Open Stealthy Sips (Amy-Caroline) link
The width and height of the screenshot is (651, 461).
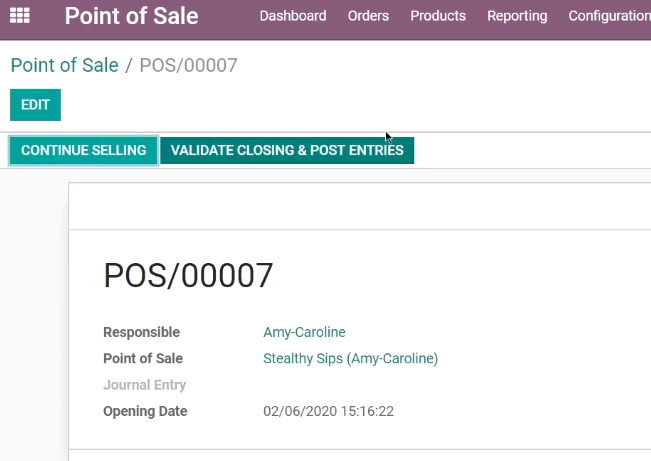pos(350,358)
